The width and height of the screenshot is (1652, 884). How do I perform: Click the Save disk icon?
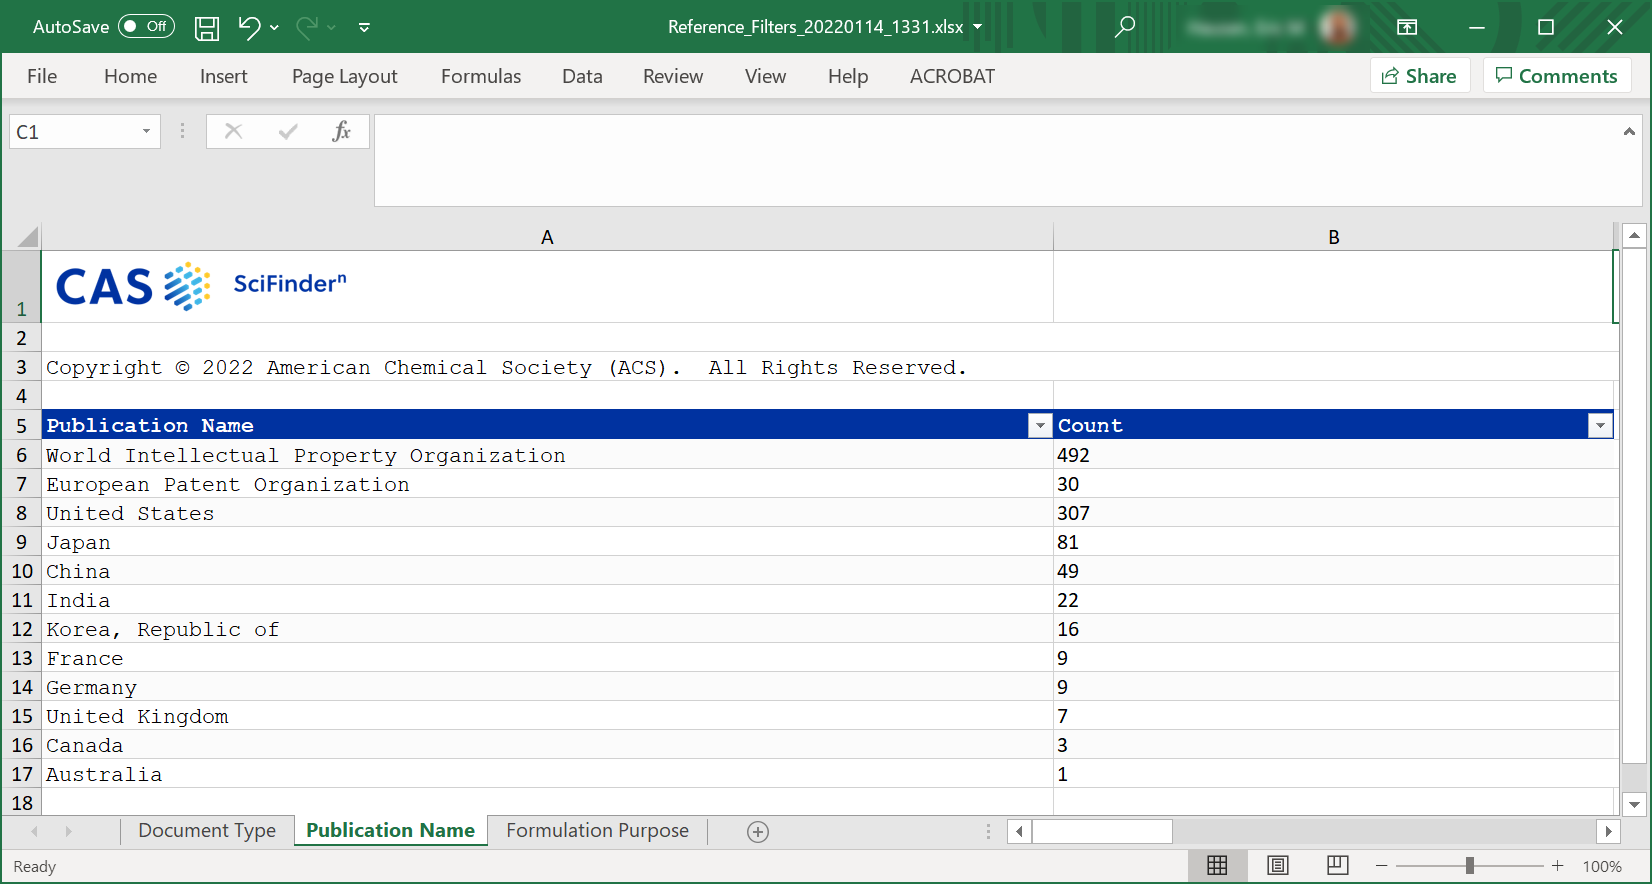click(207, 28)
